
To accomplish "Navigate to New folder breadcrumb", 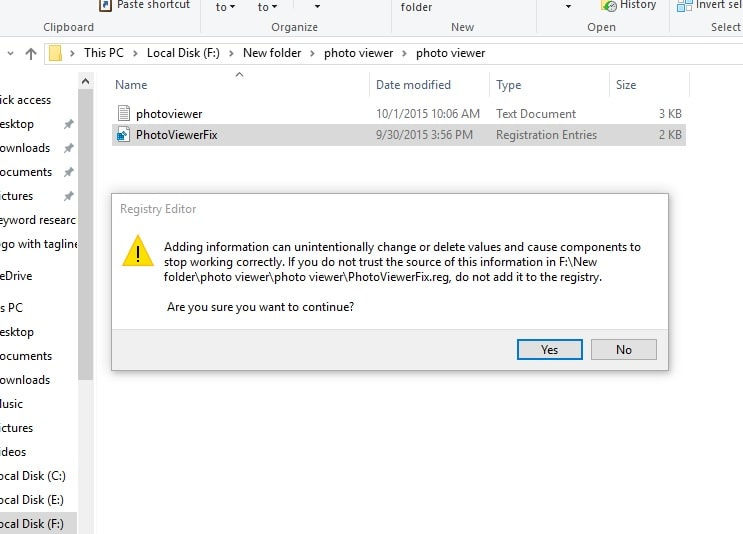I will click(272, 53).
